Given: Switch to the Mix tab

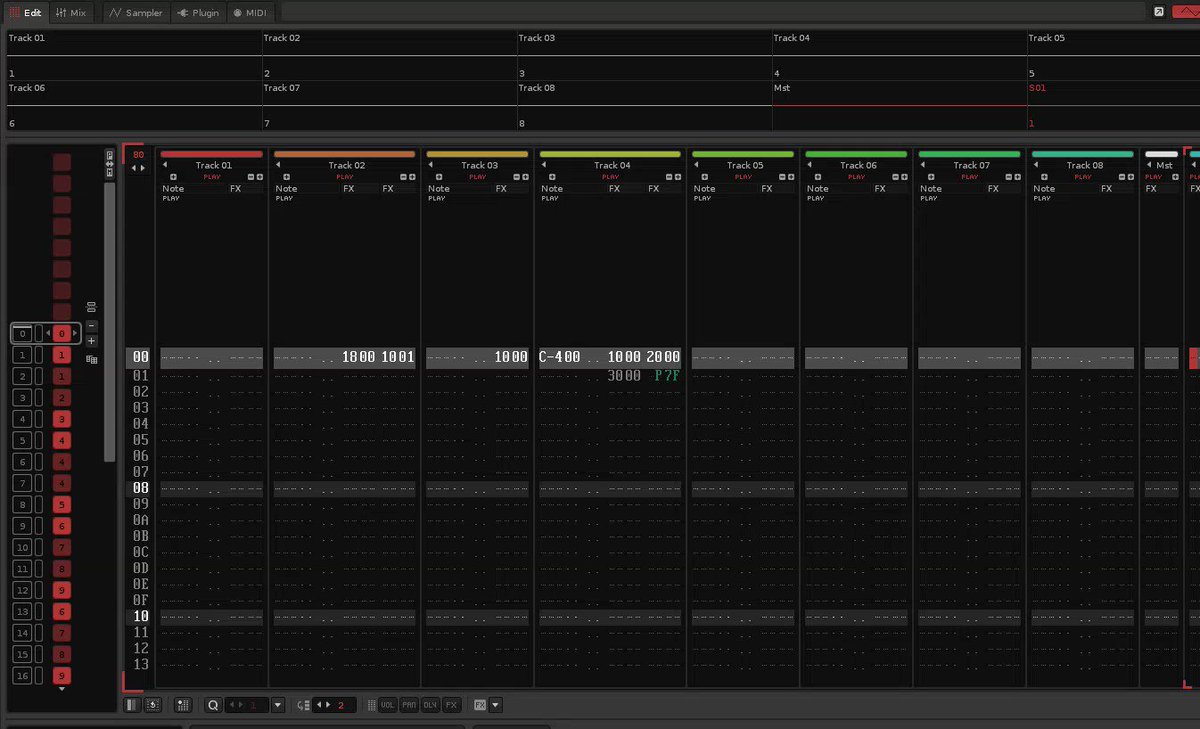Looking at the screenshot, I should [x=70, y=13].
